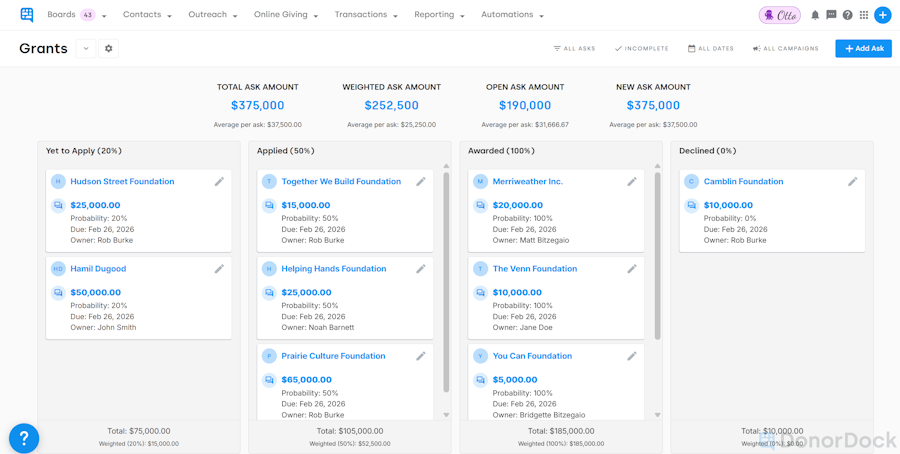Viewport: 900px width, 454px height.
Task: Open Grants board settings gear
Action: click(109, 48)
